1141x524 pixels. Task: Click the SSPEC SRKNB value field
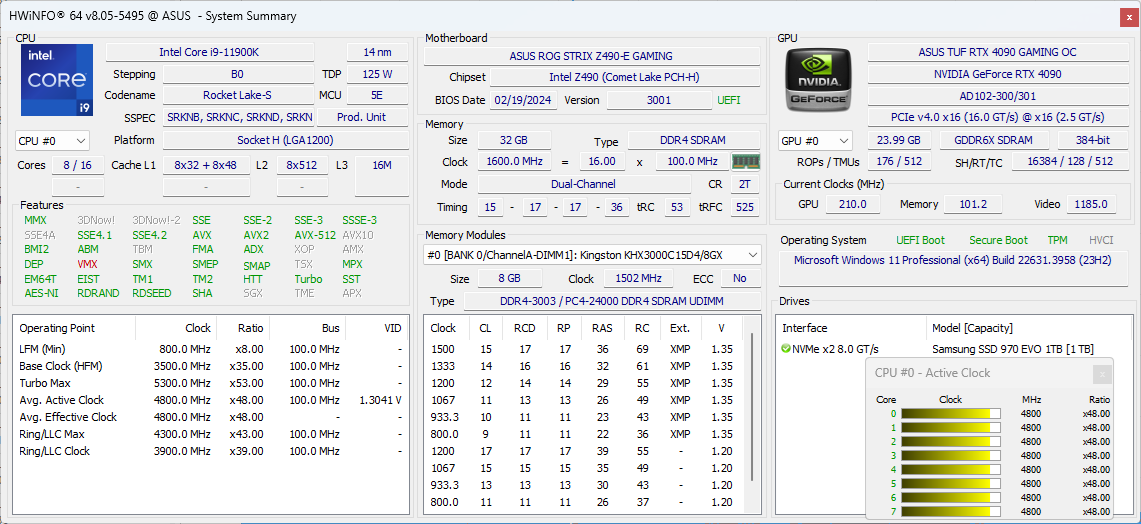pyautogui.click(x=238, y=117)
